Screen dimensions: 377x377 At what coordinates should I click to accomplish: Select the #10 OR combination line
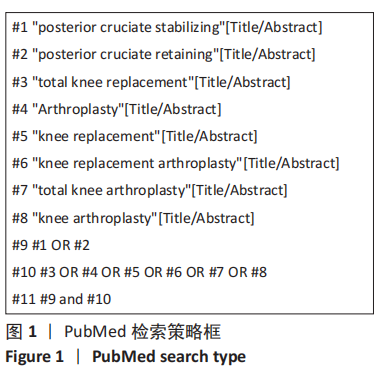tap(139, 272)
